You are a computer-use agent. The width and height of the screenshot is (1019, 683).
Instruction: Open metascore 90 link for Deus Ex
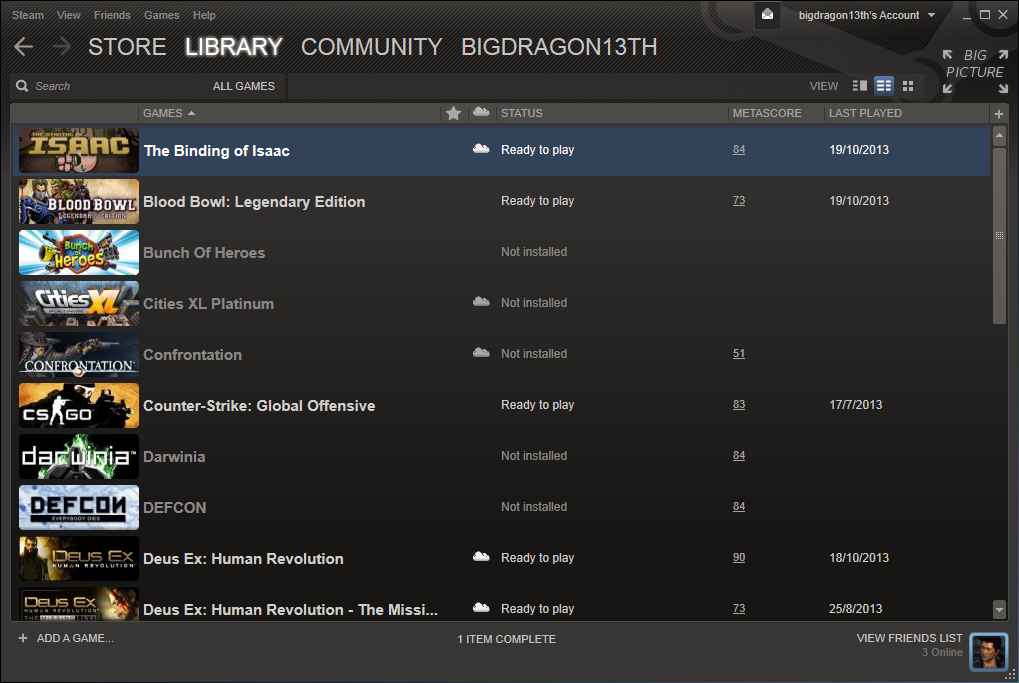coord(739,558)
